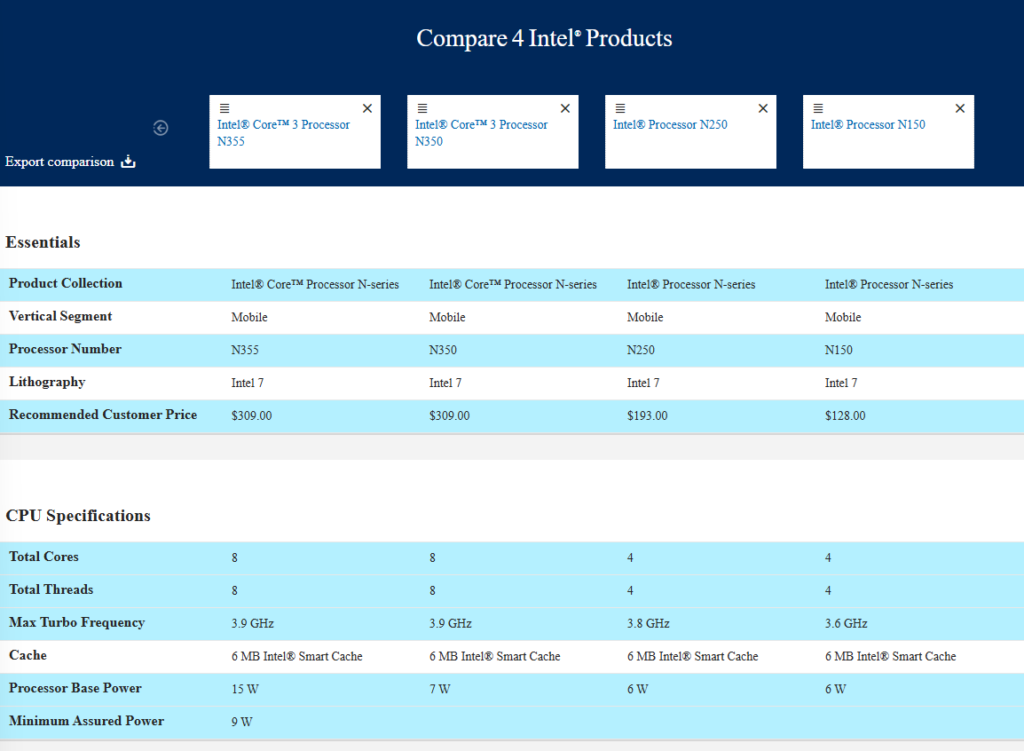Viewport: 1024px width, 751px height.
Task: Select the 15 W base power value
Action: click(x=245, y=689)
